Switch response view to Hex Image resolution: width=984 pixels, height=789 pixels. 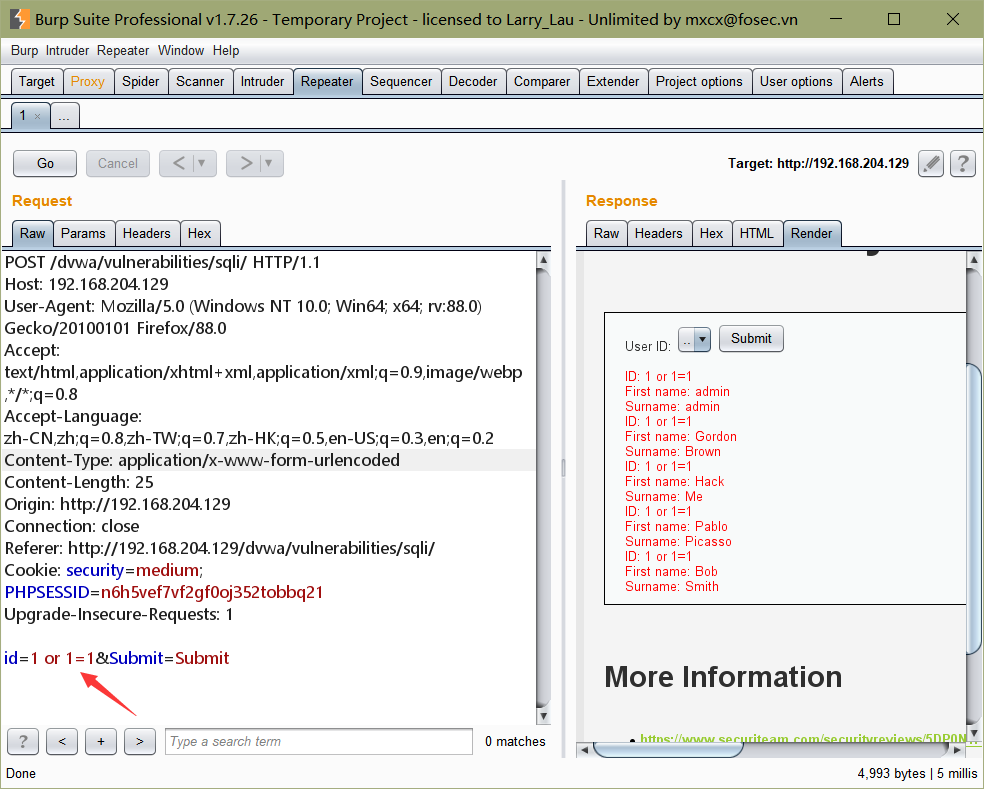712,233
